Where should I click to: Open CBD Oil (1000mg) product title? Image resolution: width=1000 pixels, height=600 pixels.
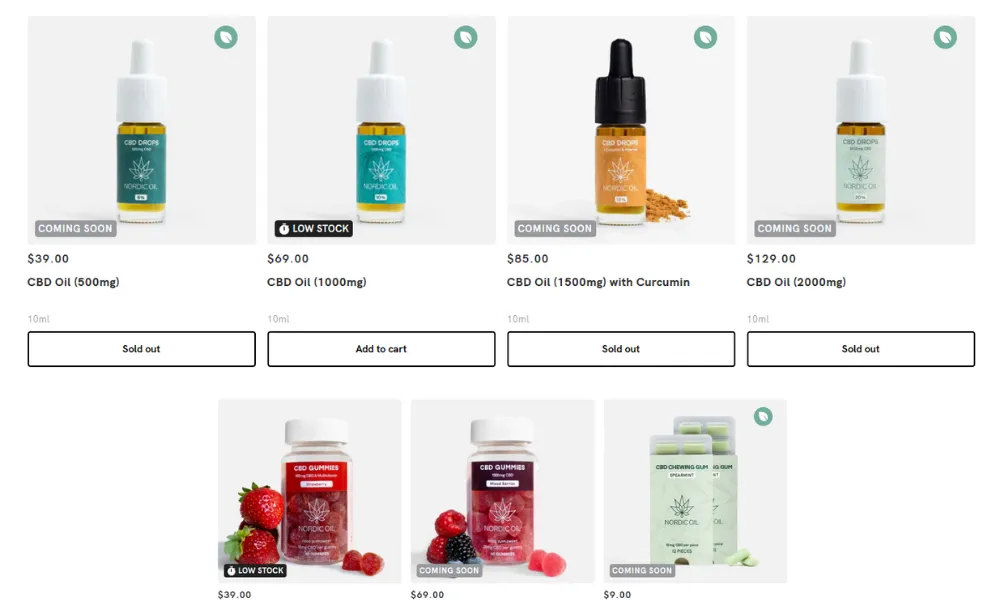tap(317, 282)
